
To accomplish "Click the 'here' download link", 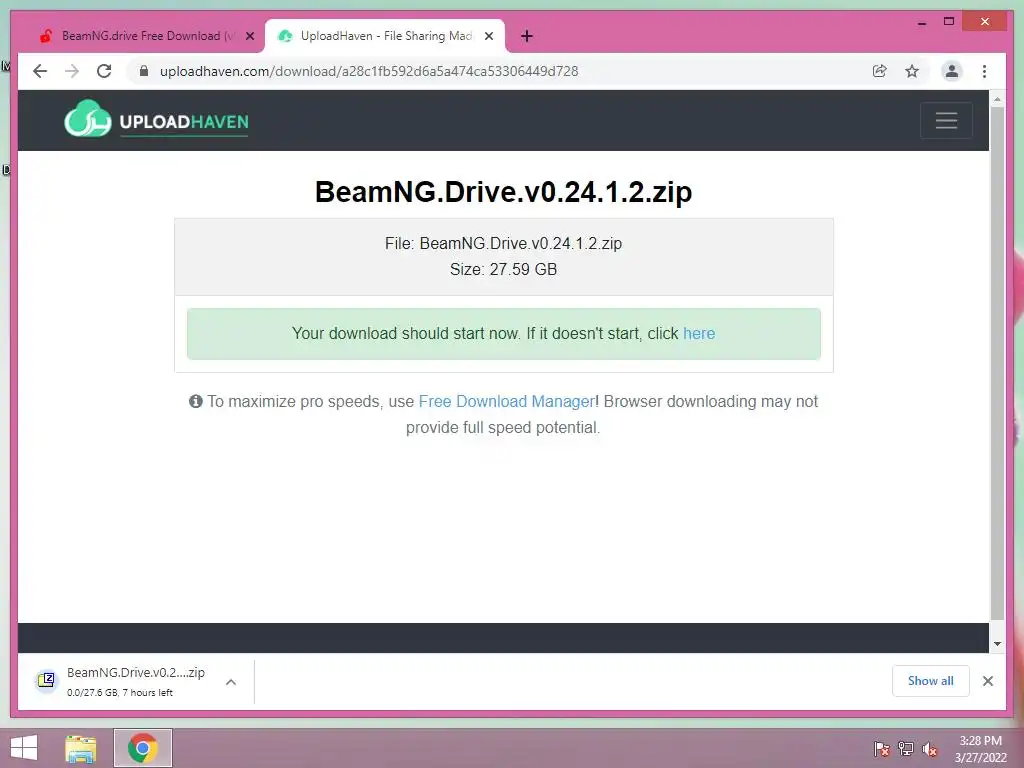I will [x=699, y=334].
